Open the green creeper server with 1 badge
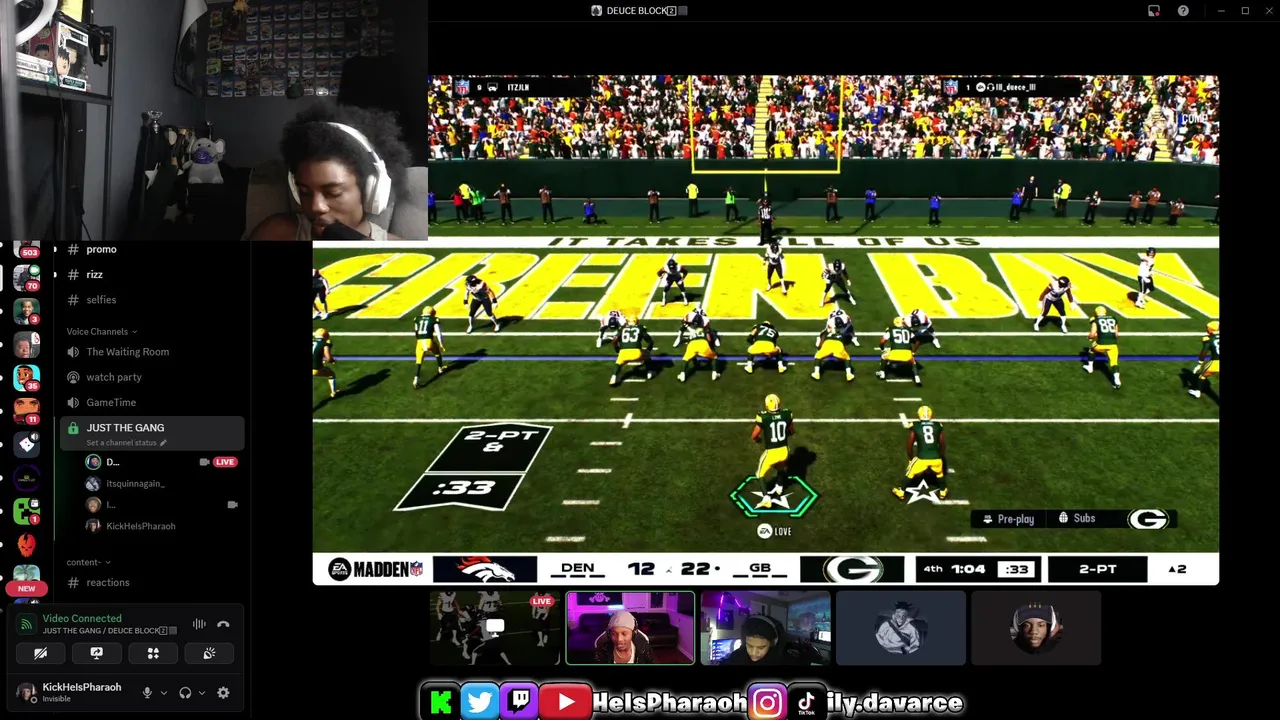This screenshot has width=1280, height=720. [x=27, y=511]
